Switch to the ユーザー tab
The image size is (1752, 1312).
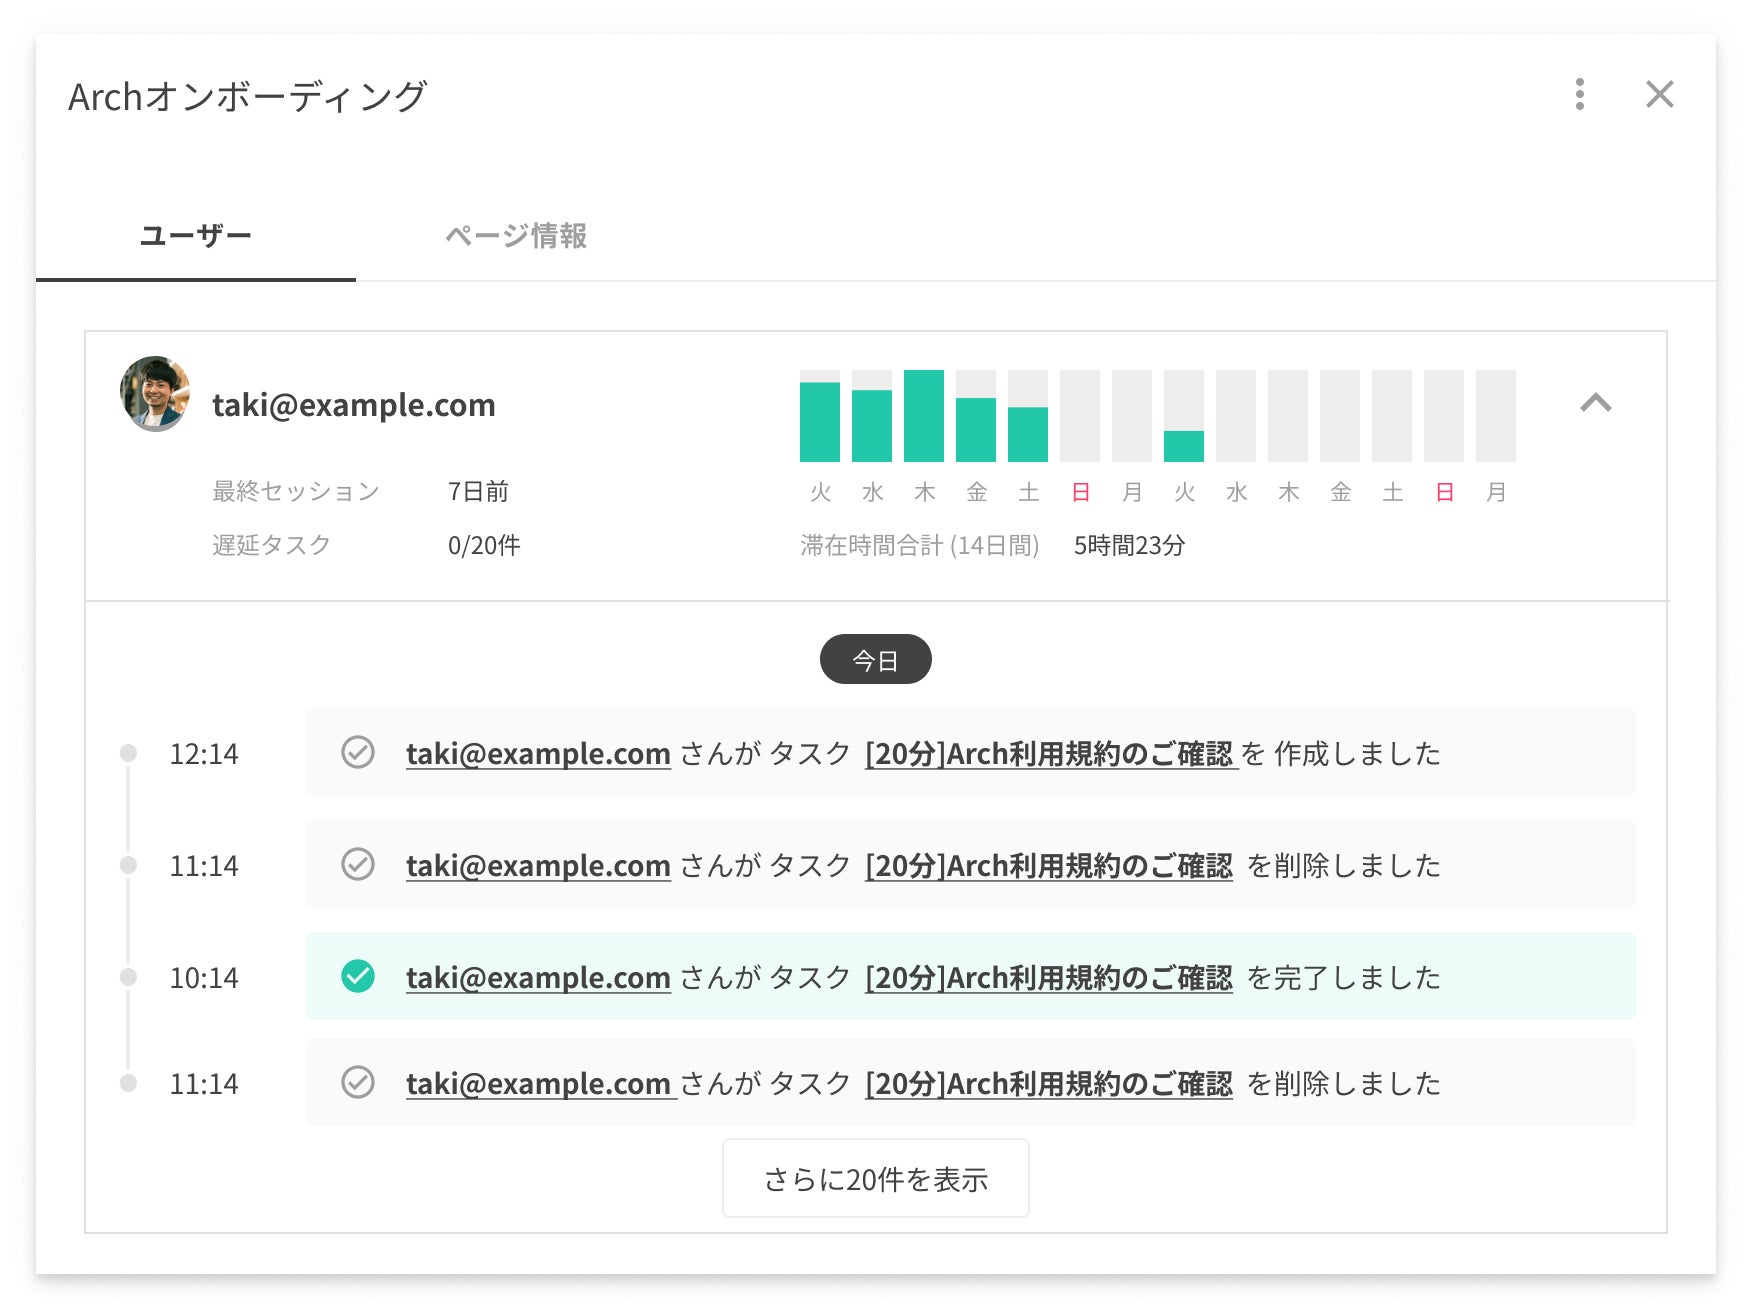tap(196, 236)
